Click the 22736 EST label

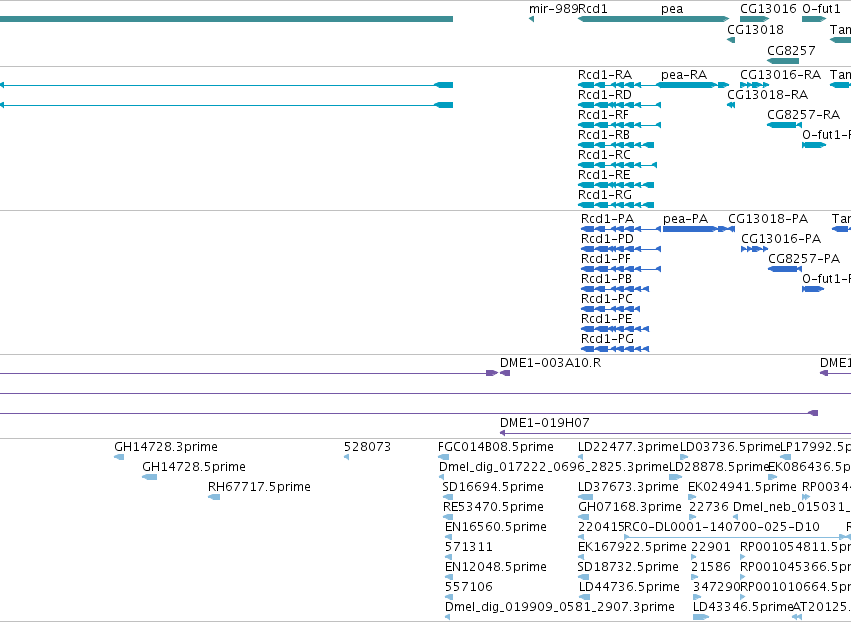(x=709, y=507)
